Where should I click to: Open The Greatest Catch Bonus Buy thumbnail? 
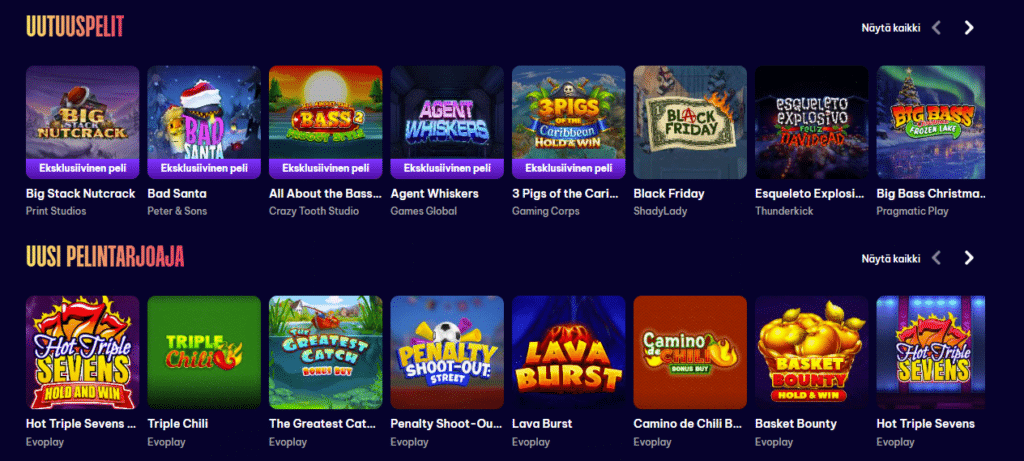(325, 353)
